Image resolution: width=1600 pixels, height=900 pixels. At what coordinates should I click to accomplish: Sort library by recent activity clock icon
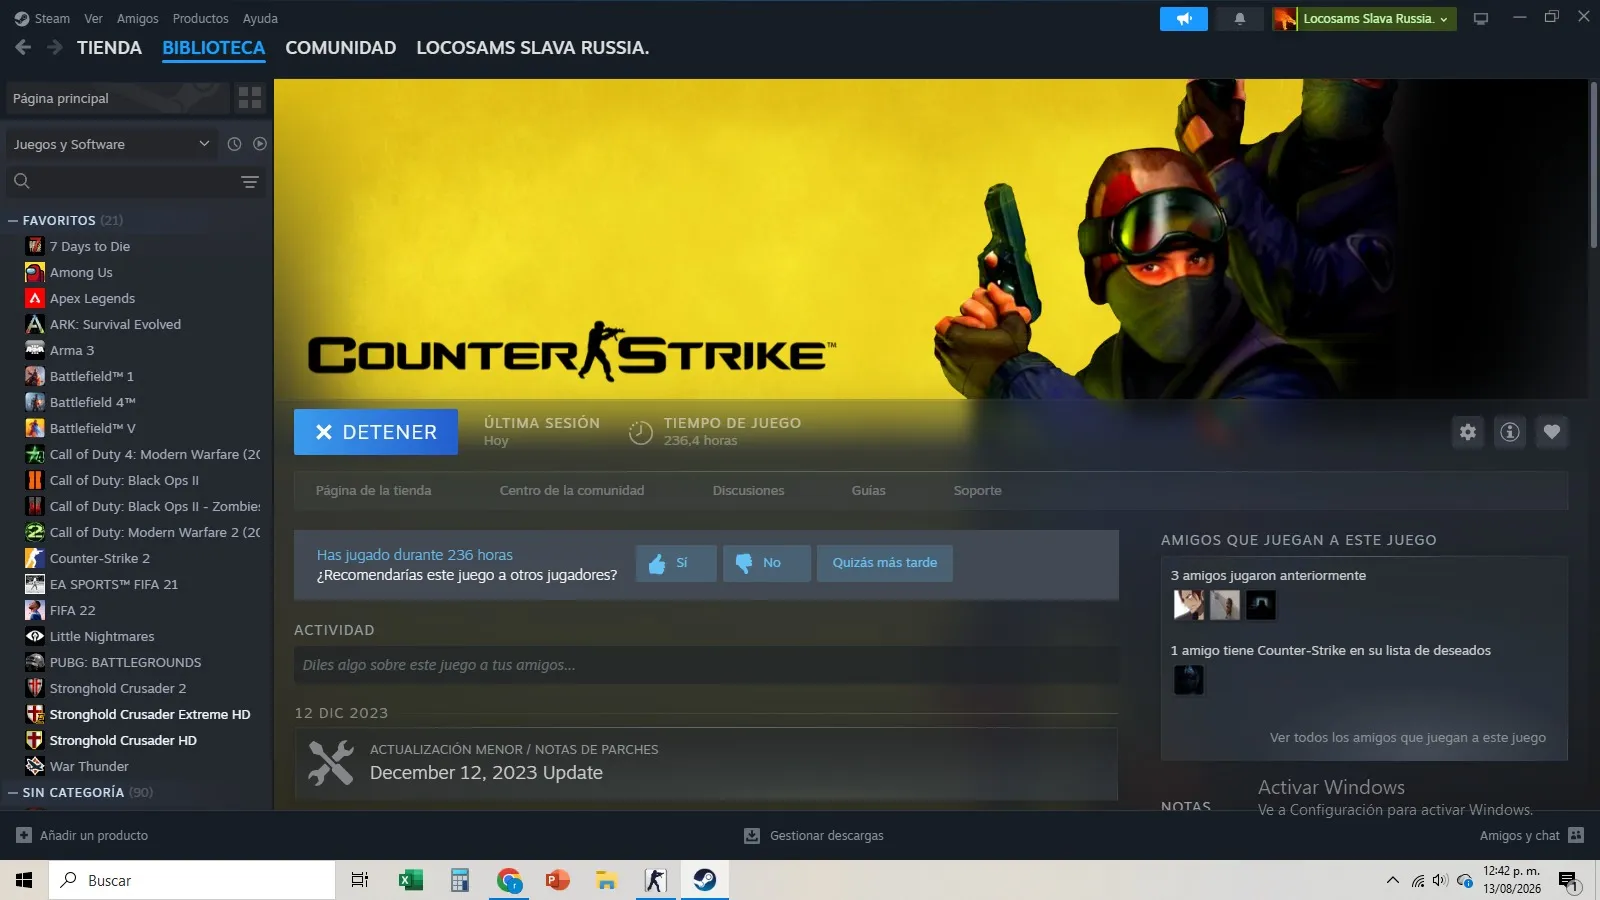point(234,144)
